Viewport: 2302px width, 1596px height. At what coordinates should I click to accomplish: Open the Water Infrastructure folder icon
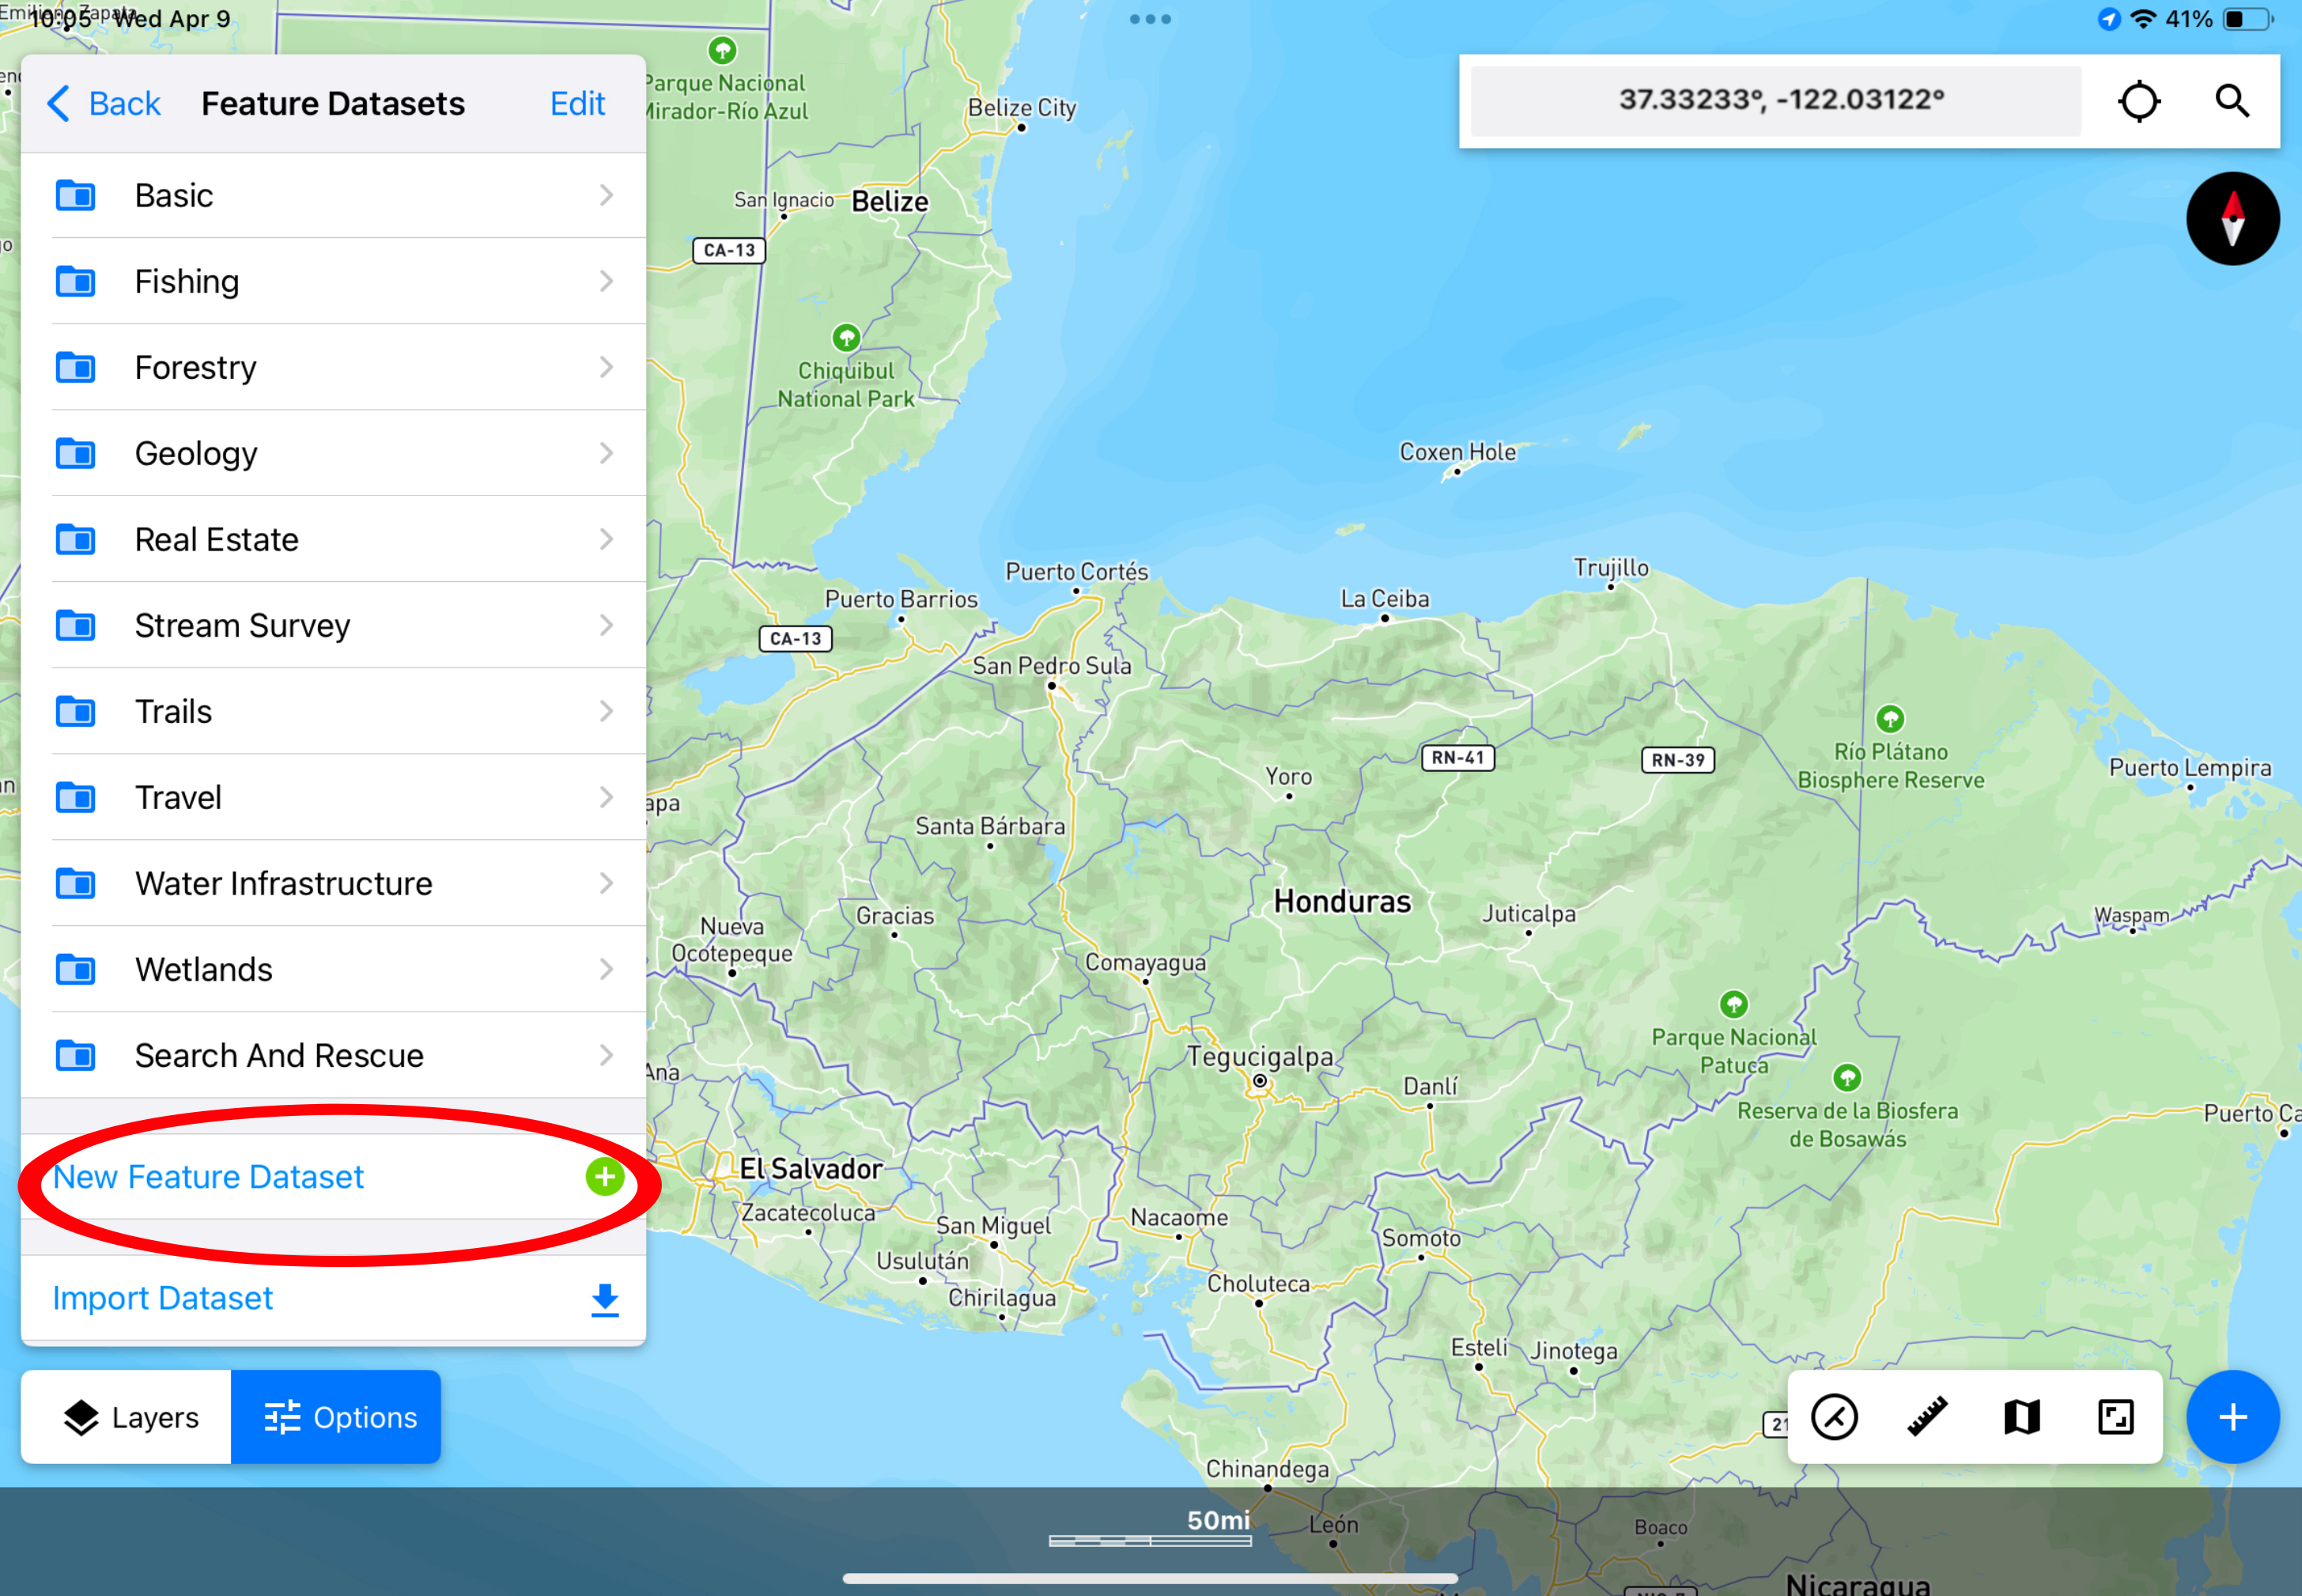click(76, 884)
